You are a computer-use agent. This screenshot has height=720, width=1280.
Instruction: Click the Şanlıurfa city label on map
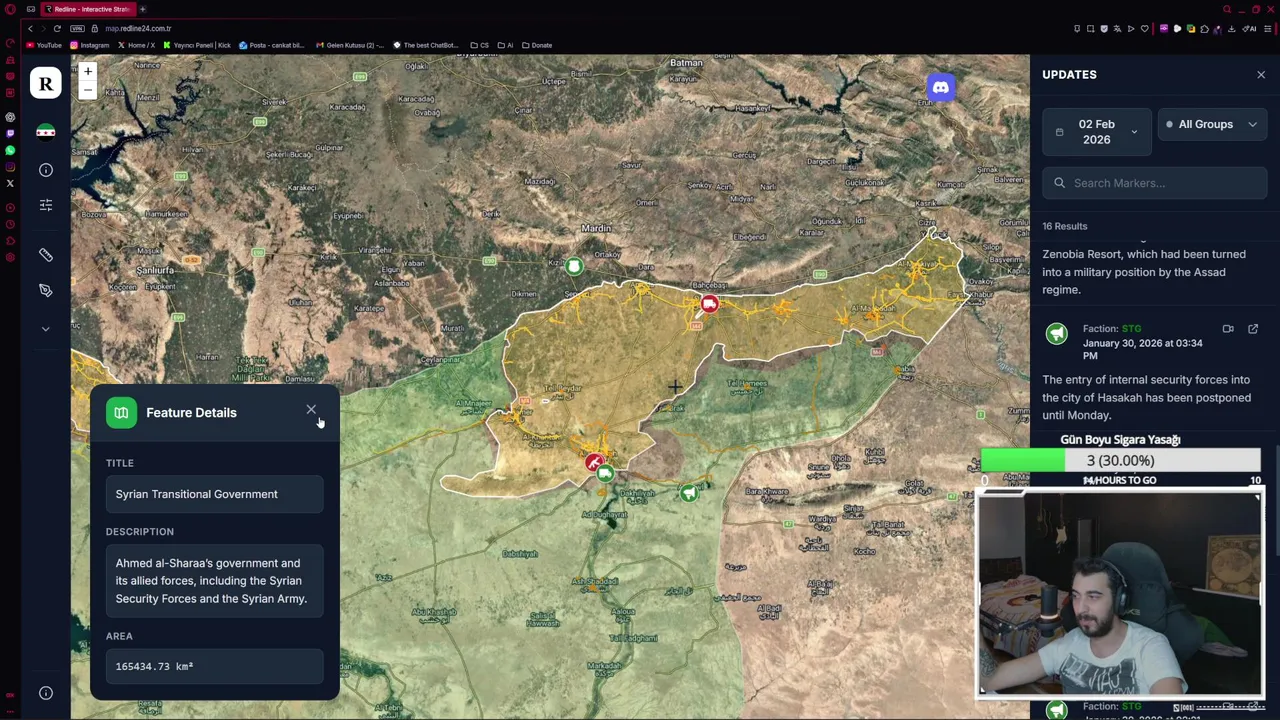156,271
